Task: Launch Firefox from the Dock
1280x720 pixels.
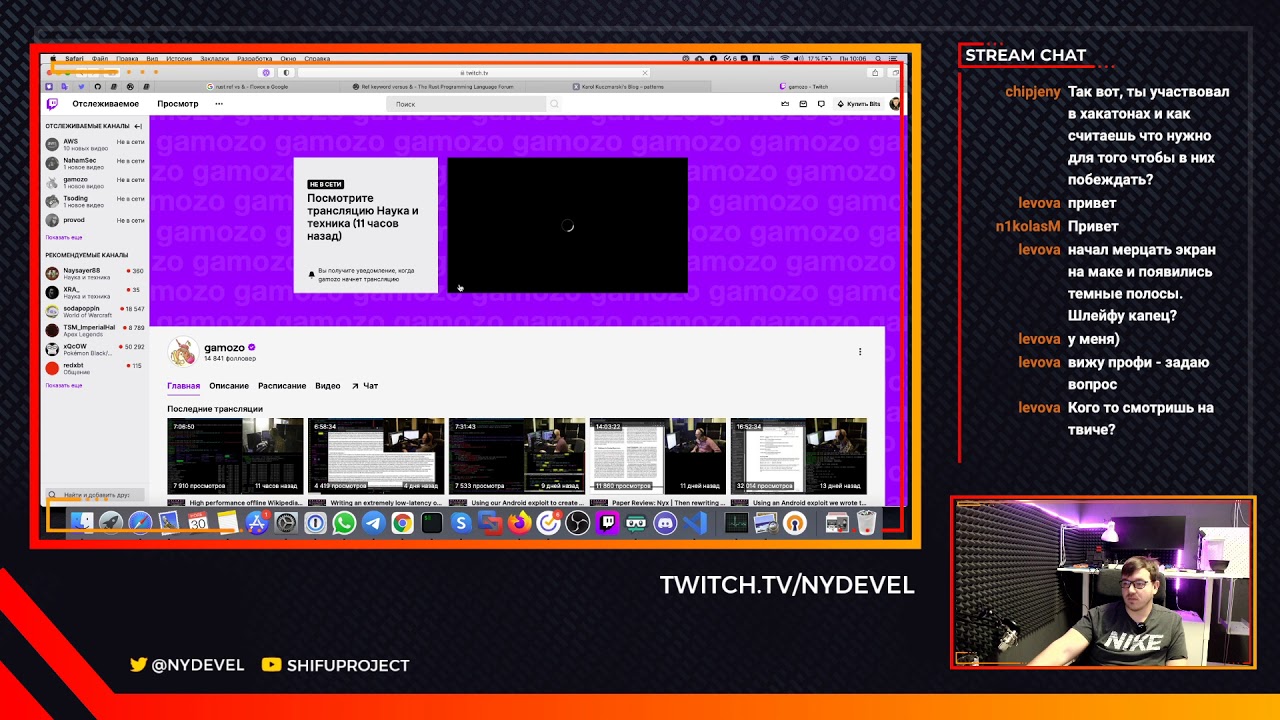Action: [519, 522]
